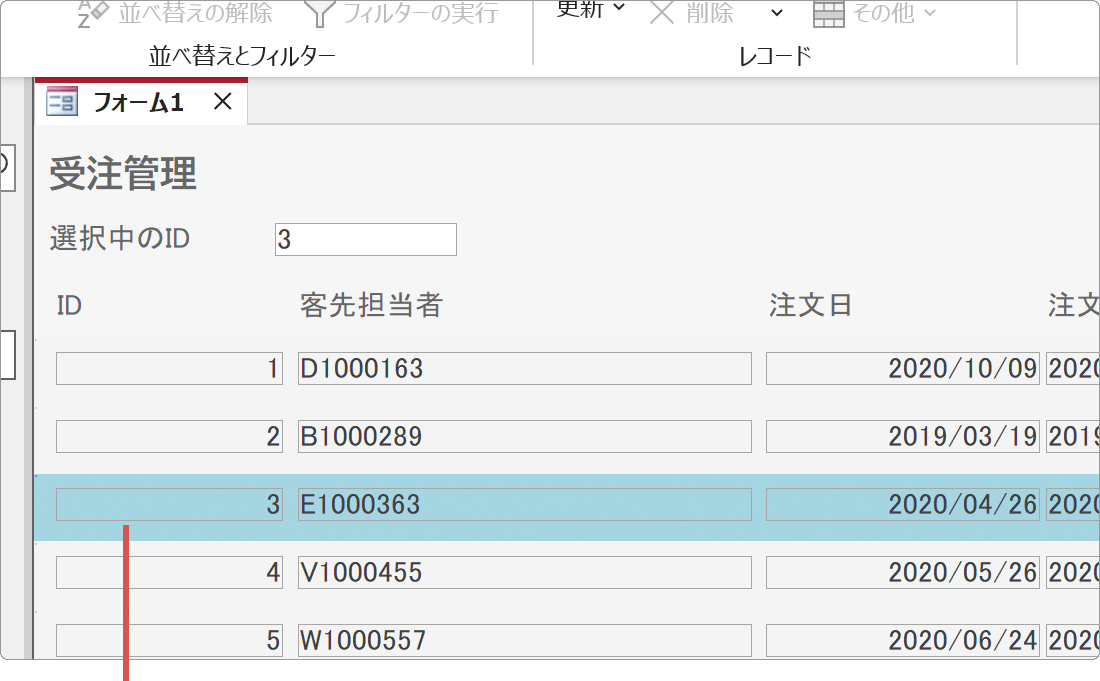Close the フォーム1 form tab
The image size is (1100, 681).
222,101
